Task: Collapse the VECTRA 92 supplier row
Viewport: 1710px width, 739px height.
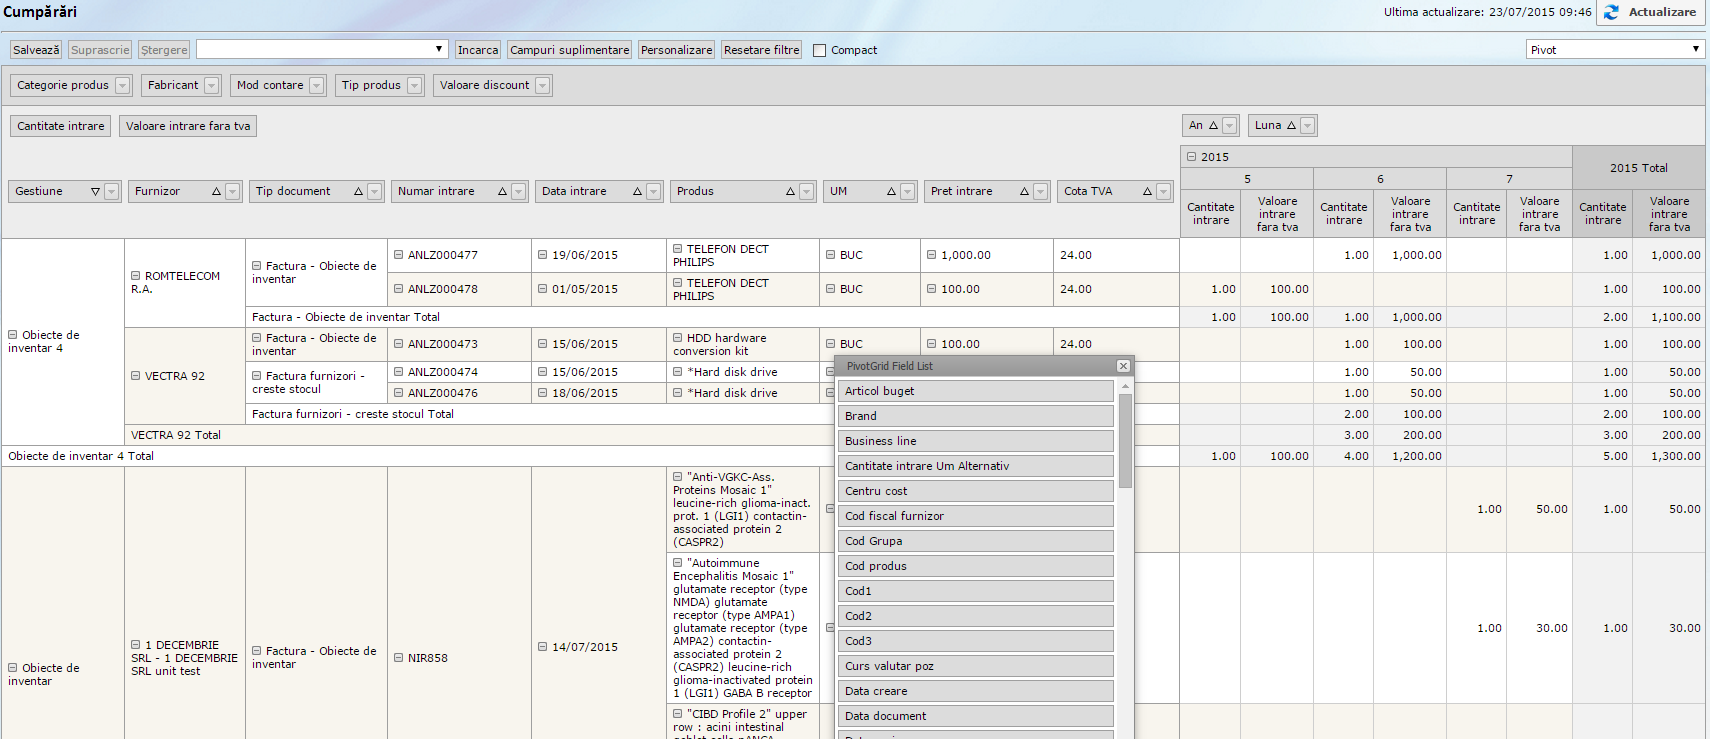Action: [x=136, y=376]
